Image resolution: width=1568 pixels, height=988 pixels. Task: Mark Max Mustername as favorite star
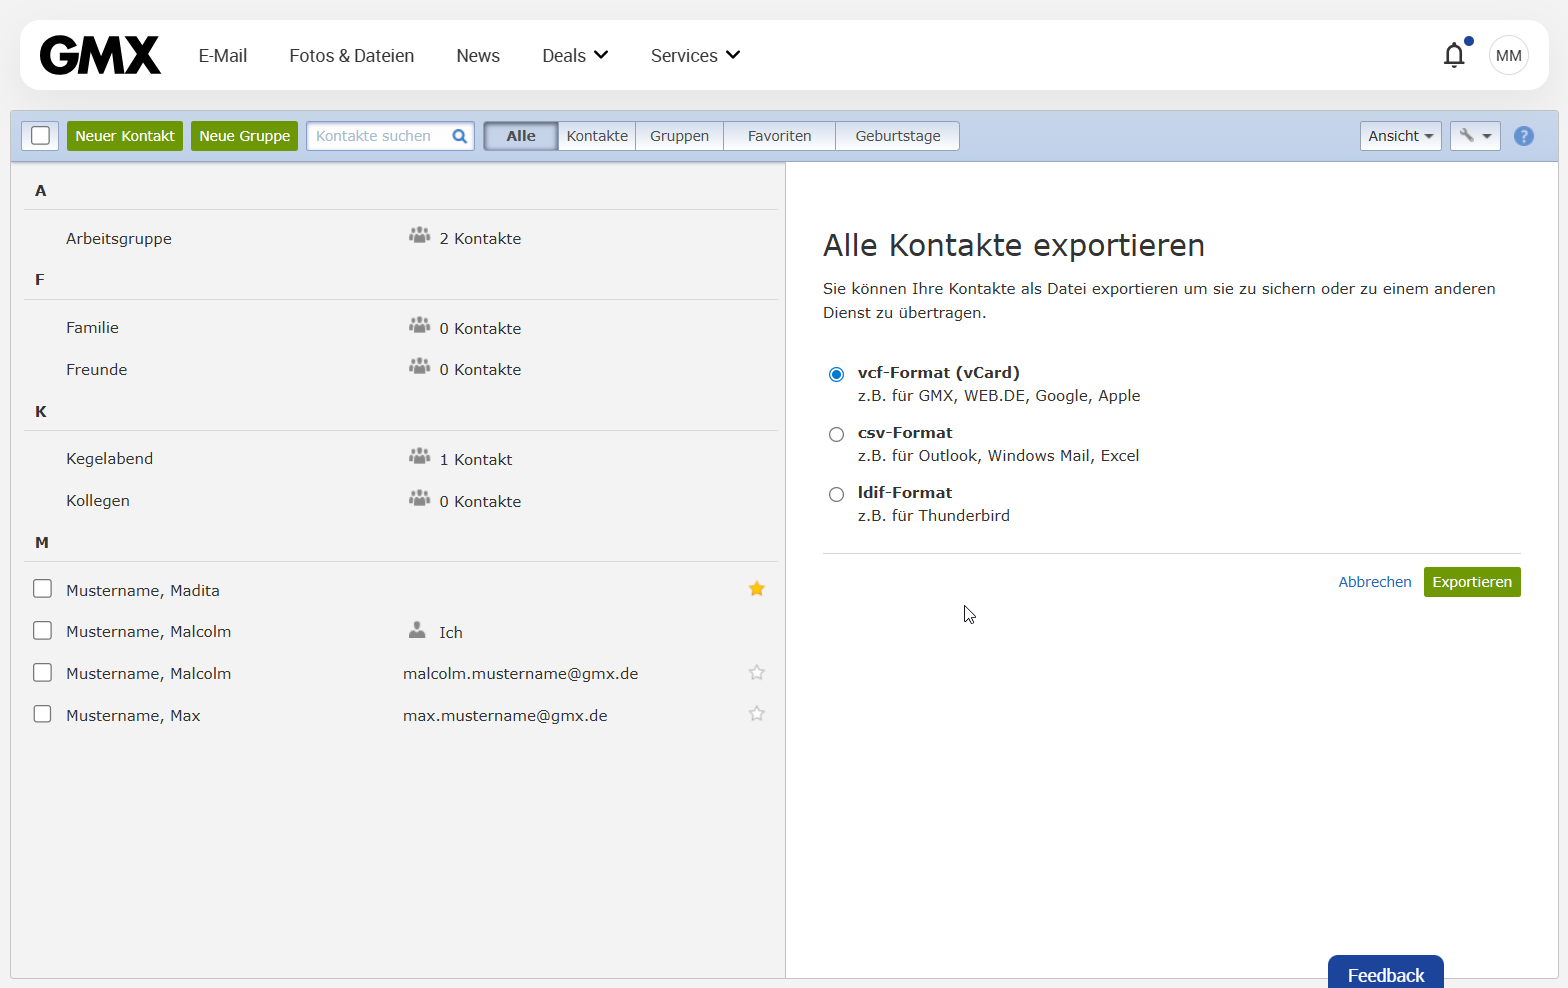click(757, 714)
